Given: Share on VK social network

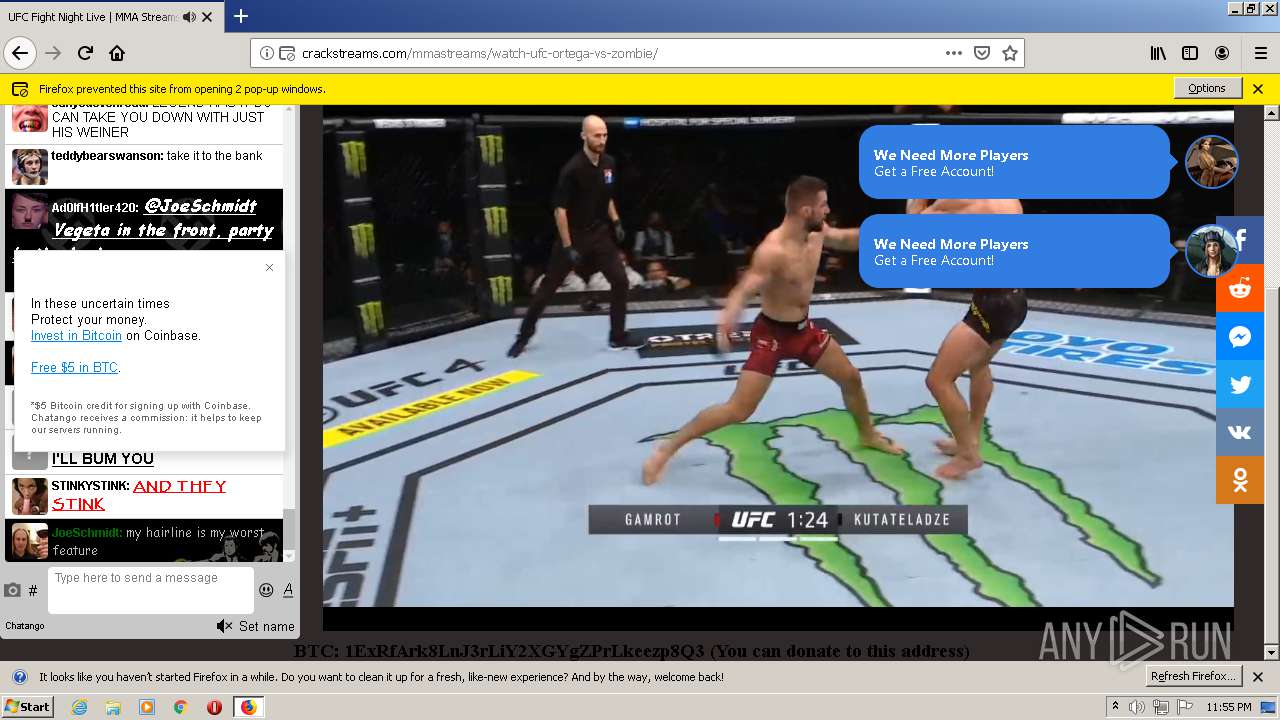Looking at the screenshot, I should (x=1240, y=433).
